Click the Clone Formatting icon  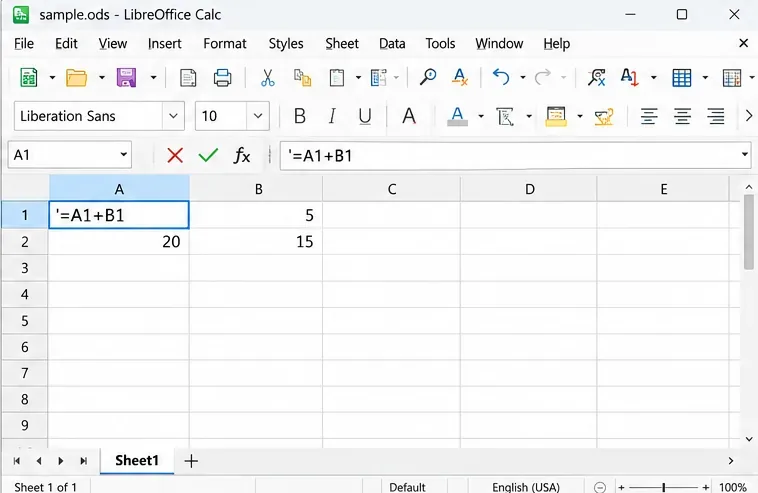point(379,77)
